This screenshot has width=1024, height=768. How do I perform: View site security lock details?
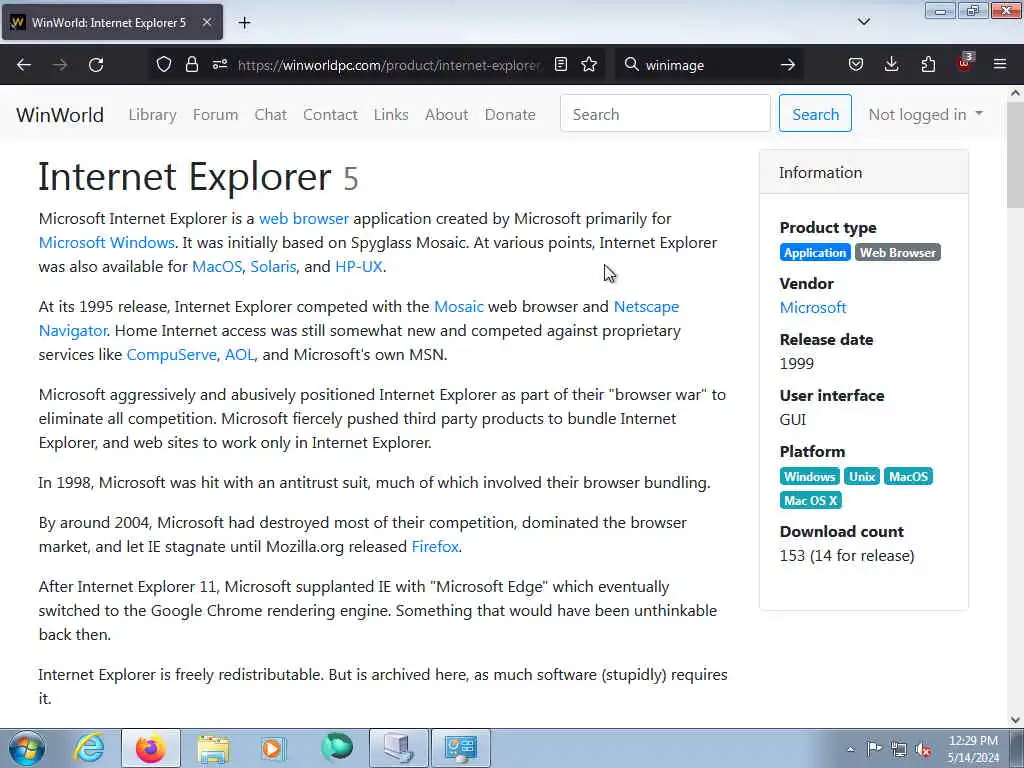coord(191,65)
